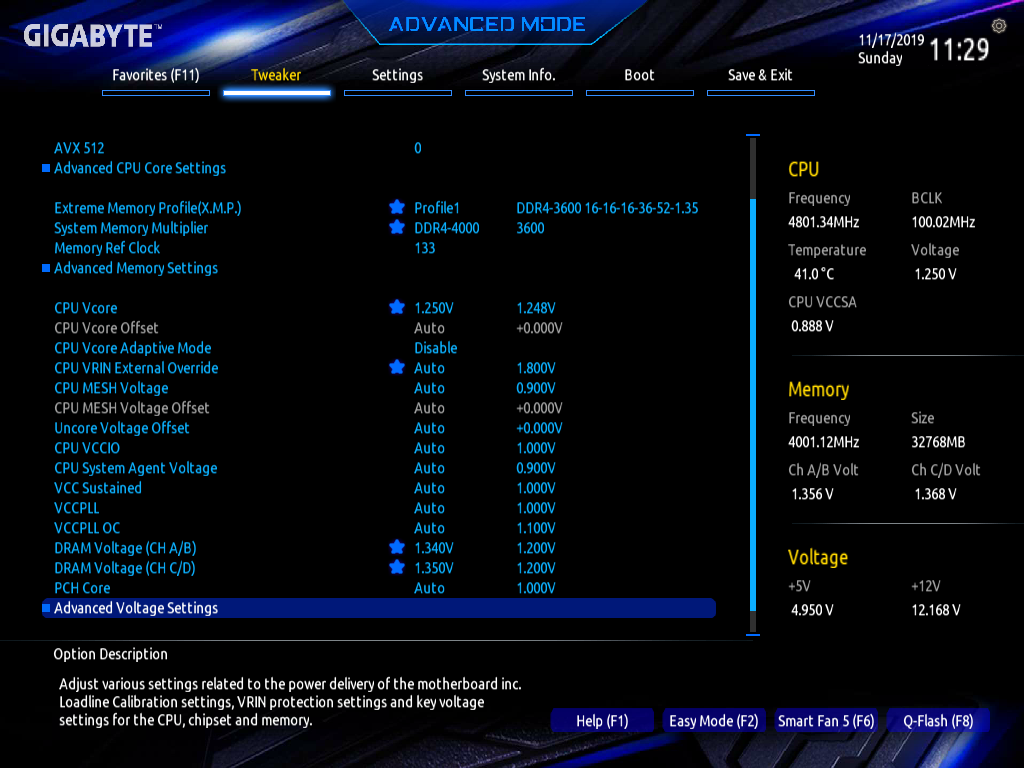This screenshot has height=768, width=1024.
Task: Click the square bullet beside Advanced Voltage Settings
Action: click(46, 608)
